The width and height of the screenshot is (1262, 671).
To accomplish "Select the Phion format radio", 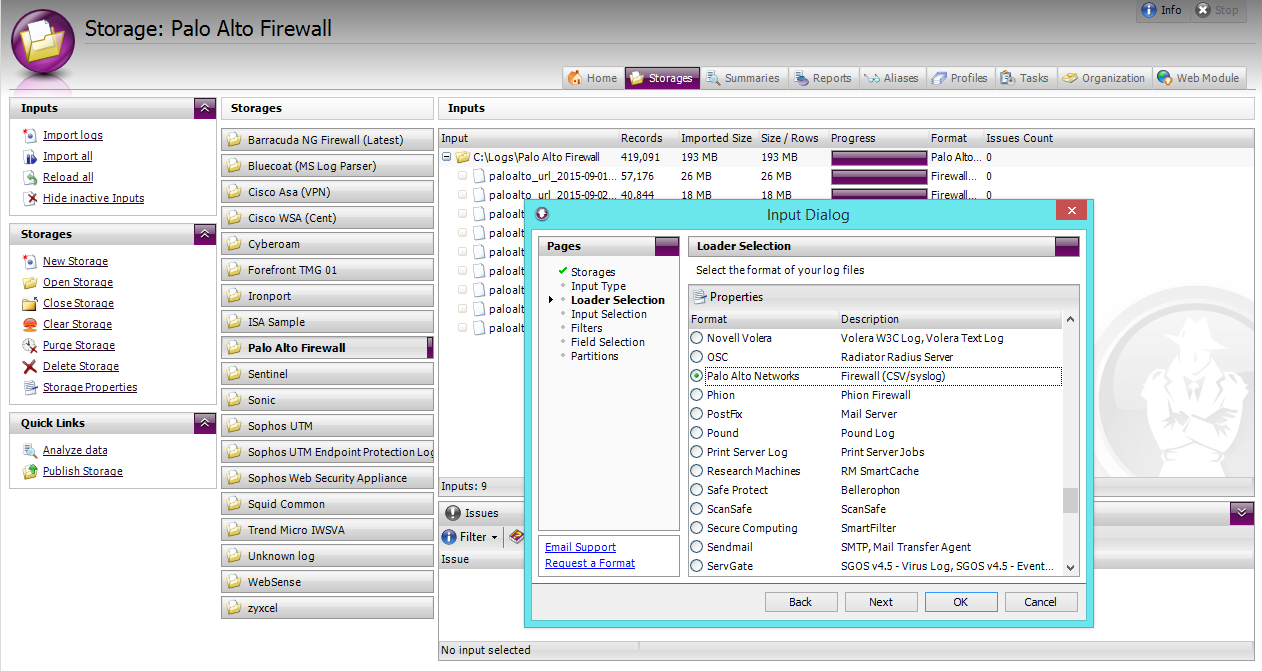I will click(x=697, y=395).
